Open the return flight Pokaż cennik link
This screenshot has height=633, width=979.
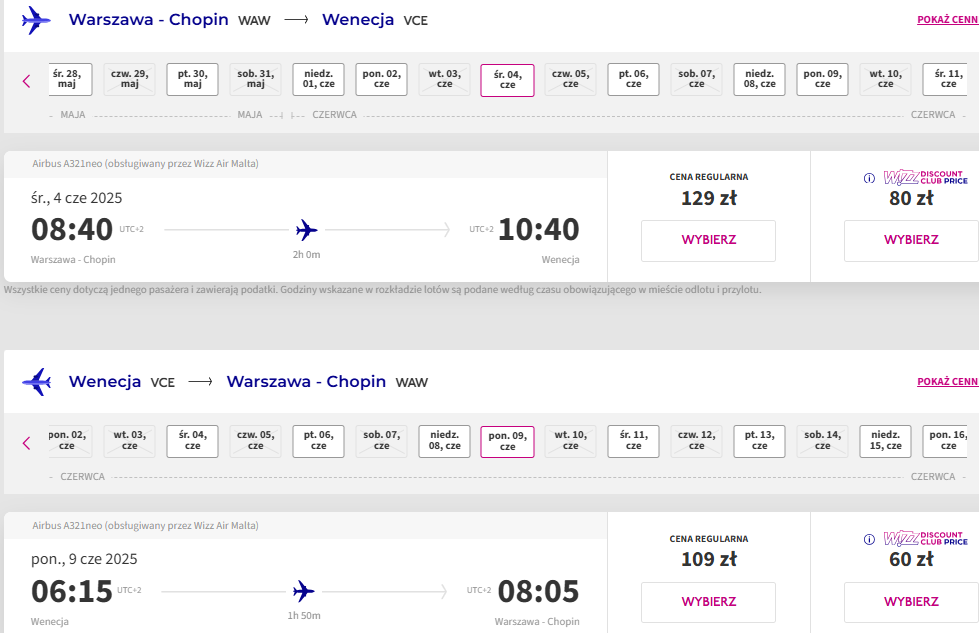(x=948, y=381)
